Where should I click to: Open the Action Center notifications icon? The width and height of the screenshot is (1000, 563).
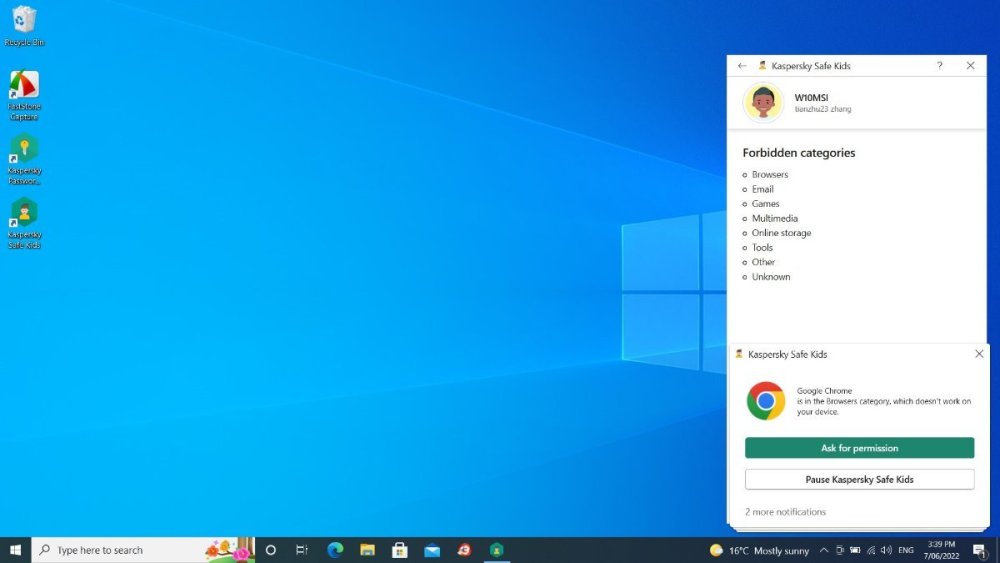click(980, 550)
